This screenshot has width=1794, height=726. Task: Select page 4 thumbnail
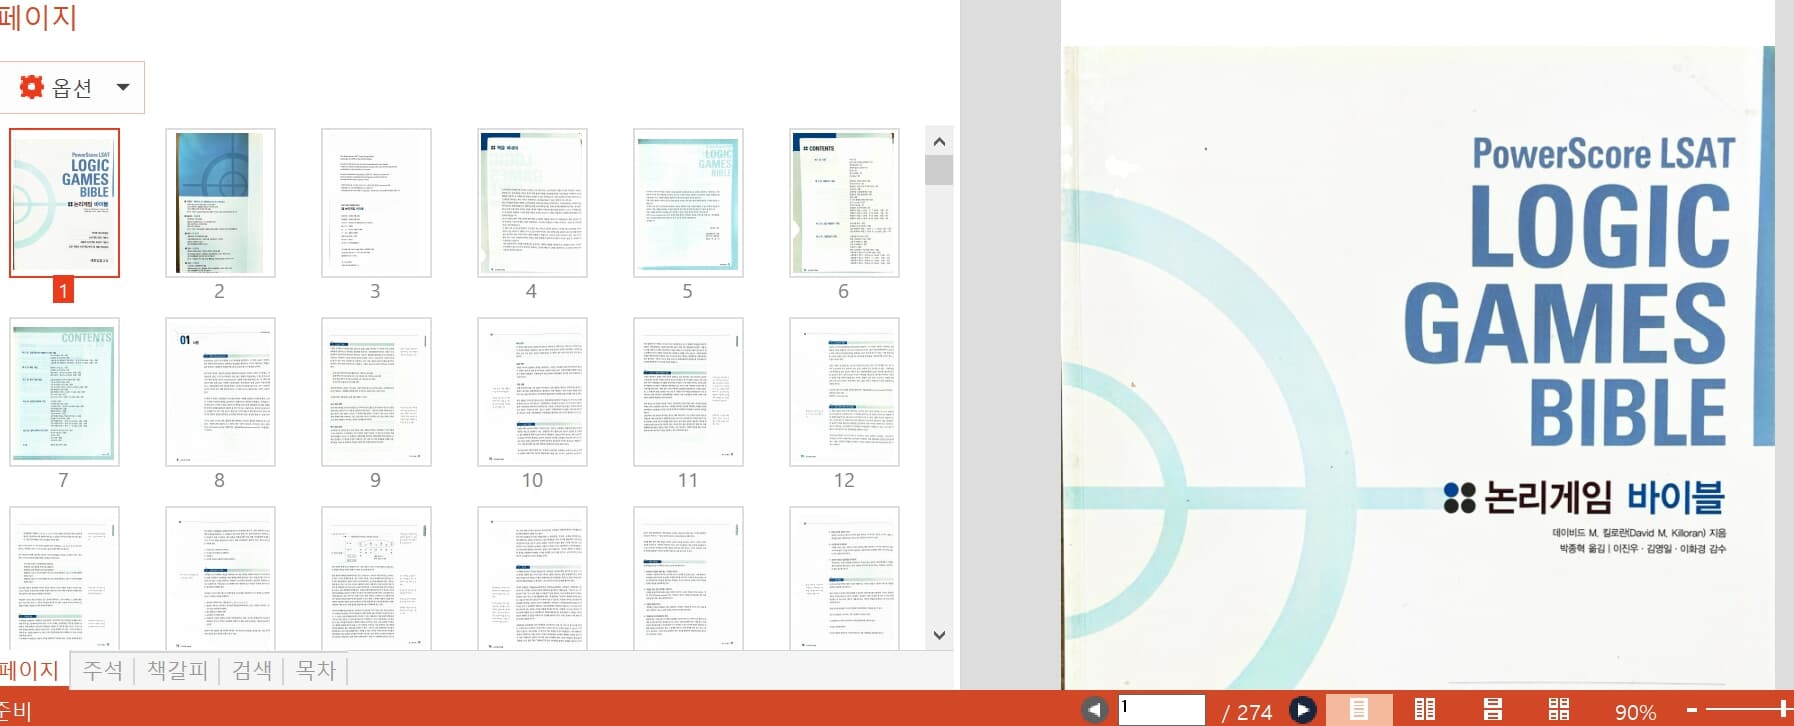click(x=532, y=203)
